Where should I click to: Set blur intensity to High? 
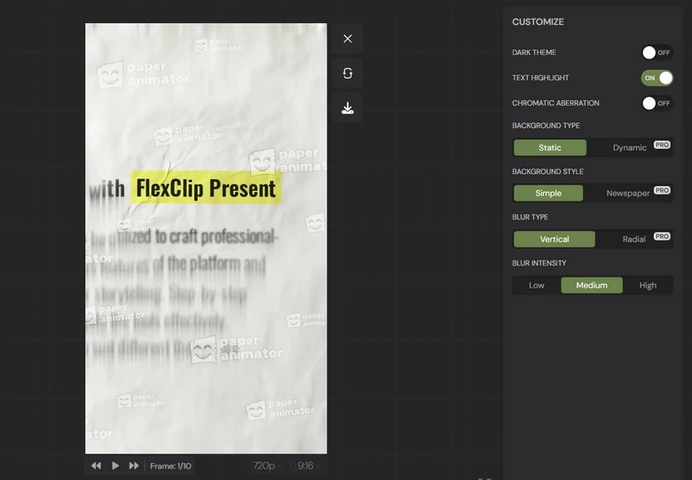[x=648, y=285]
